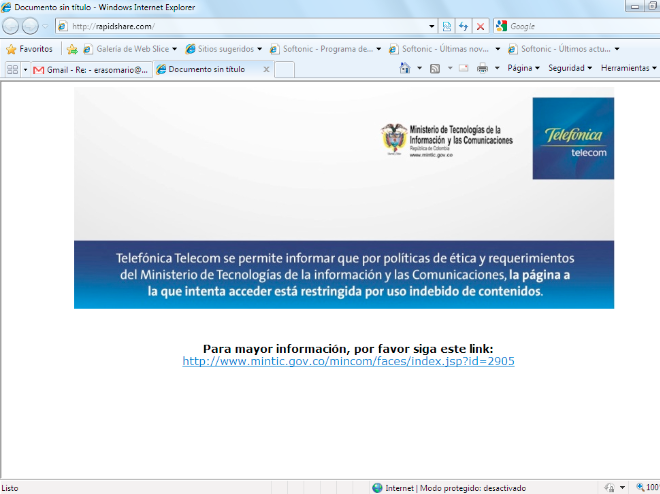Click compatibility view icon beside address bar
The width and height of the screenshot is (660, 494).
coord(447,26)
